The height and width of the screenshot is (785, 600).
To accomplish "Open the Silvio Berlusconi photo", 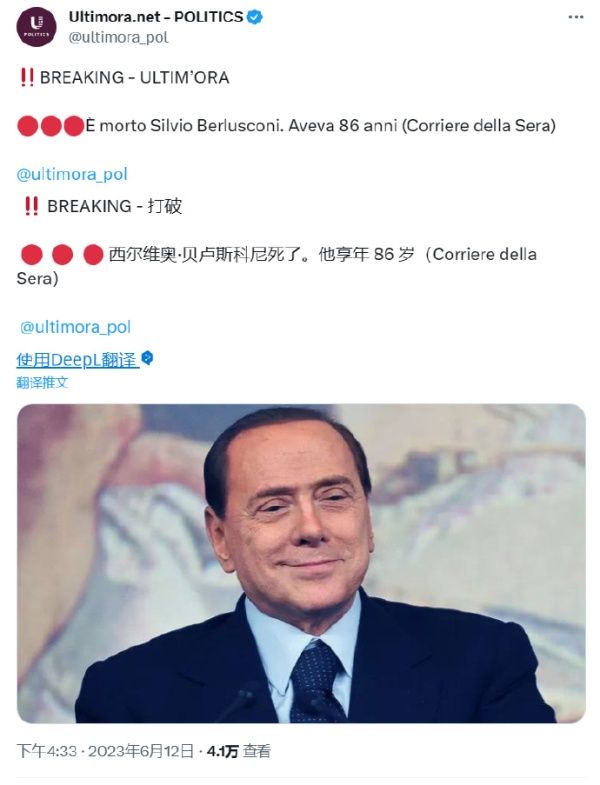I will [x=301, y=563].
